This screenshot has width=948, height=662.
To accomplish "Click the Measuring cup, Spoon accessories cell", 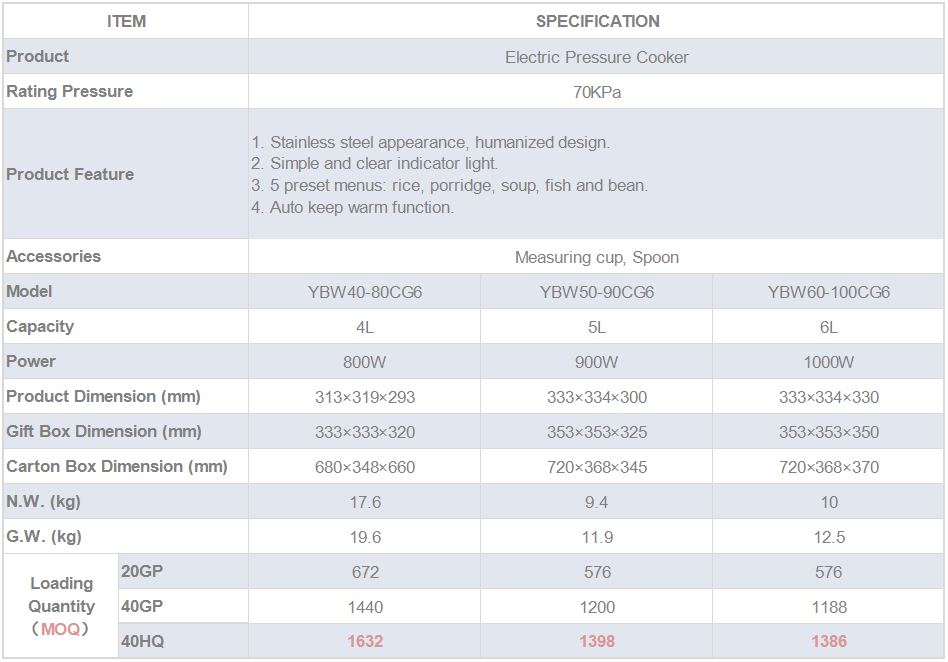I will (x=597, y=257).
